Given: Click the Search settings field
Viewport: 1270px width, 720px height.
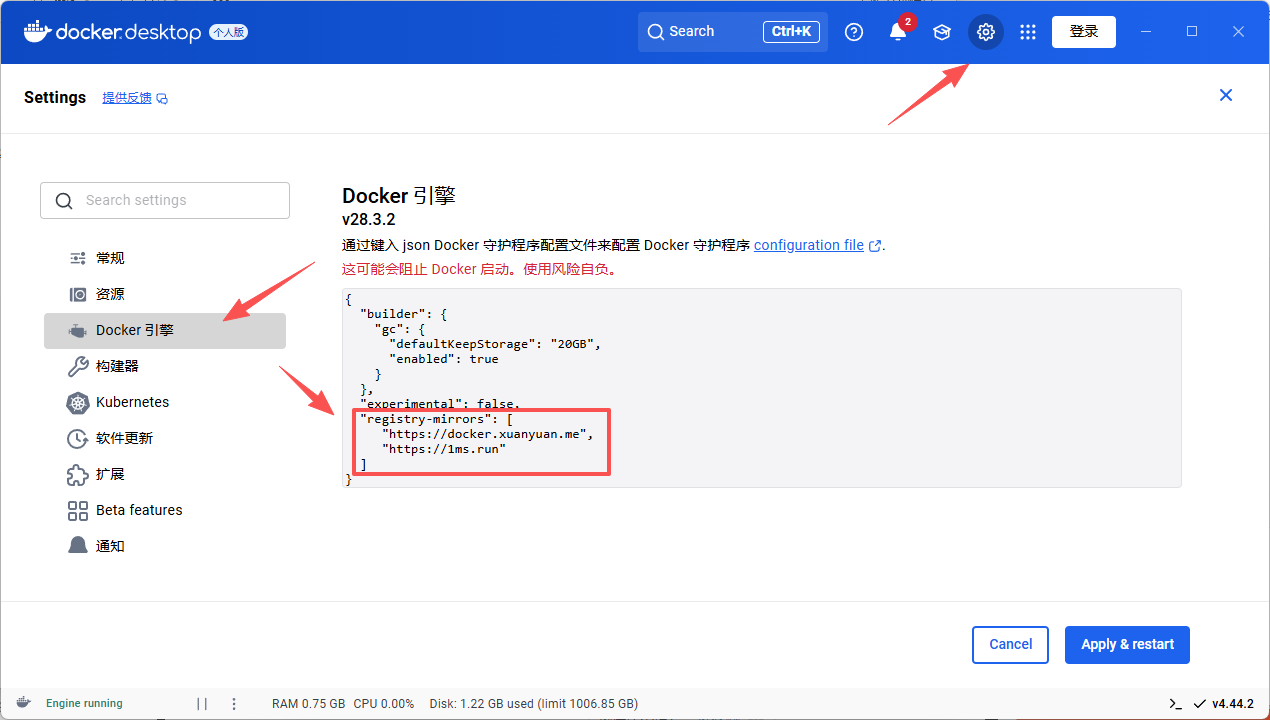Looking at the screenshot, I should coord(165,200).
